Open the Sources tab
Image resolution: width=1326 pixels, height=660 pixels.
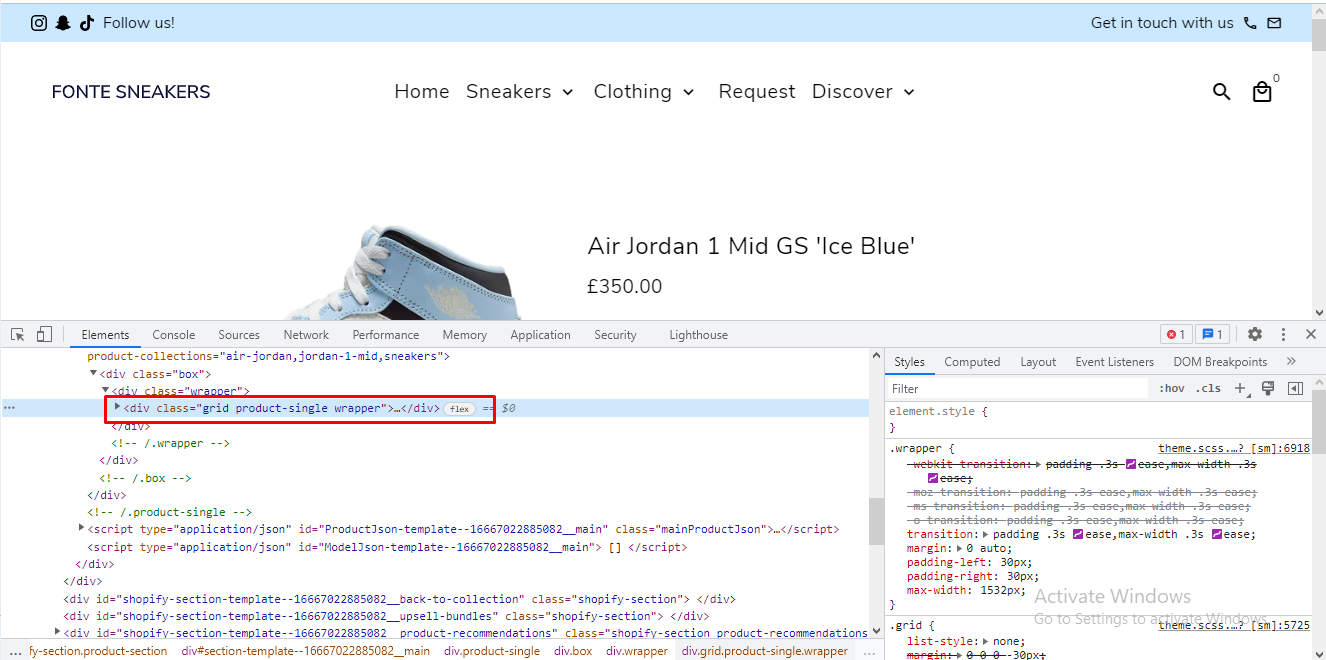point(239,335)
